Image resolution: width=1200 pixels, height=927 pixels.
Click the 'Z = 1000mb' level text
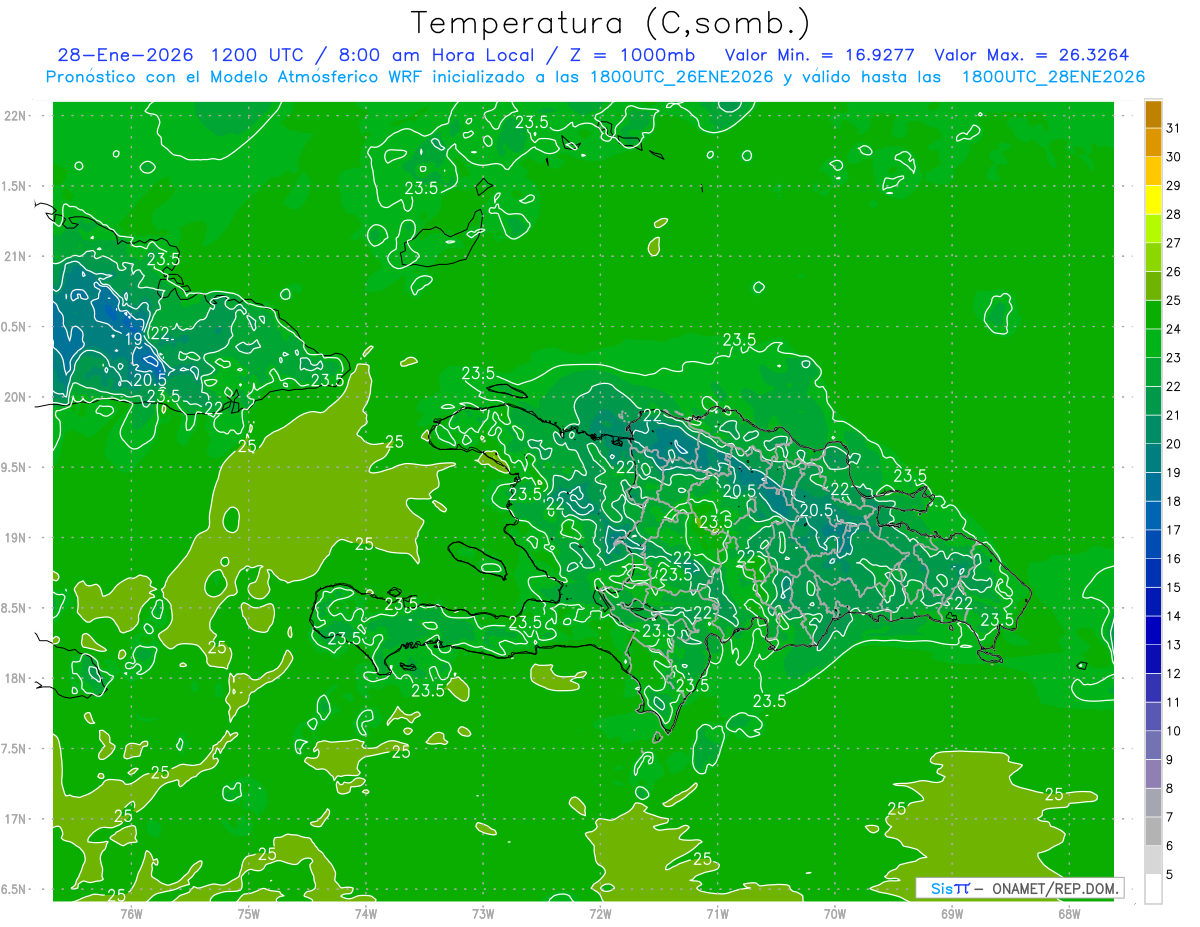pos(632,55)
